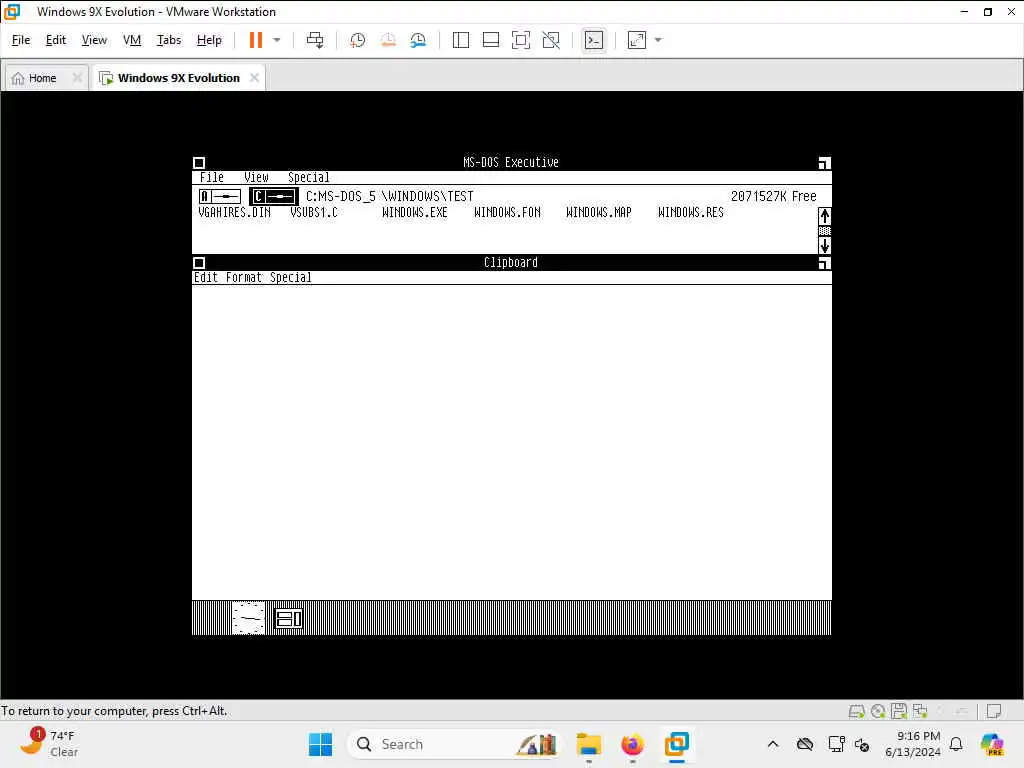Open the MS-DOS Executive View menu

click(256, 178)
